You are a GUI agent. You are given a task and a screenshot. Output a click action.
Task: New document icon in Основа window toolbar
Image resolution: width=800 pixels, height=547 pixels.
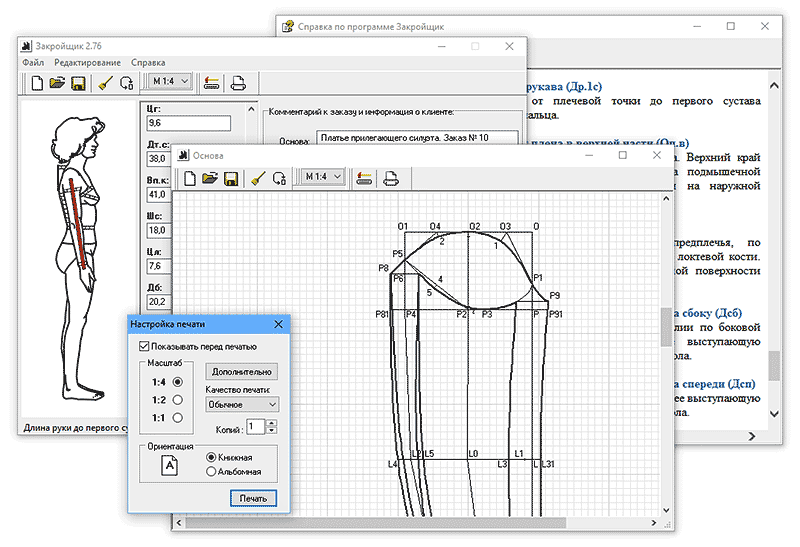[x=190, y=178]
